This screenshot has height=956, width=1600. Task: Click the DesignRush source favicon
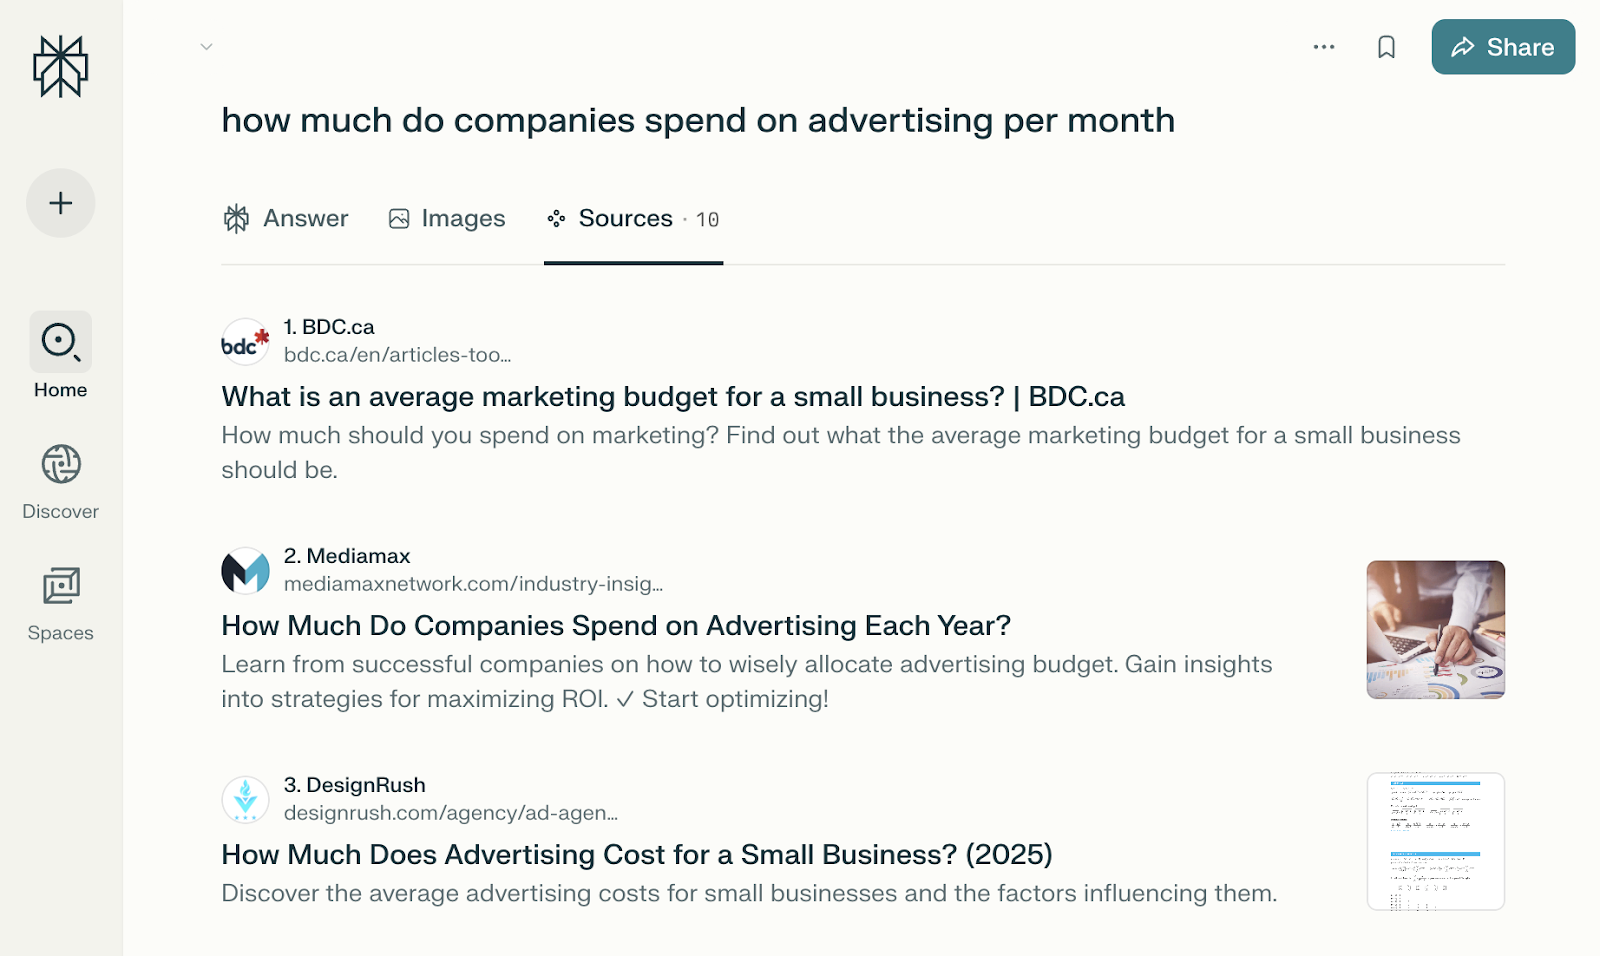click(245, 800)
